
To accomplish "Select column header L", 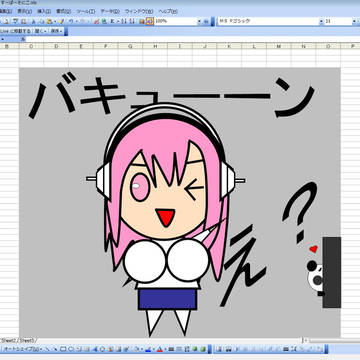I will 254,46.
